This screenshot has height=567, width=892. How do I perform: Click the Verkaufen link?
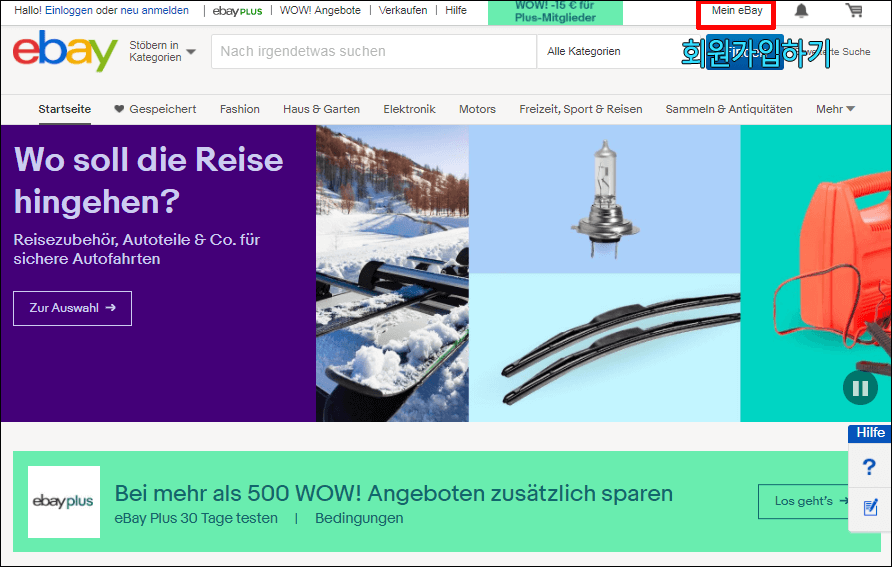pyautogui.click(x=403, y=10)
